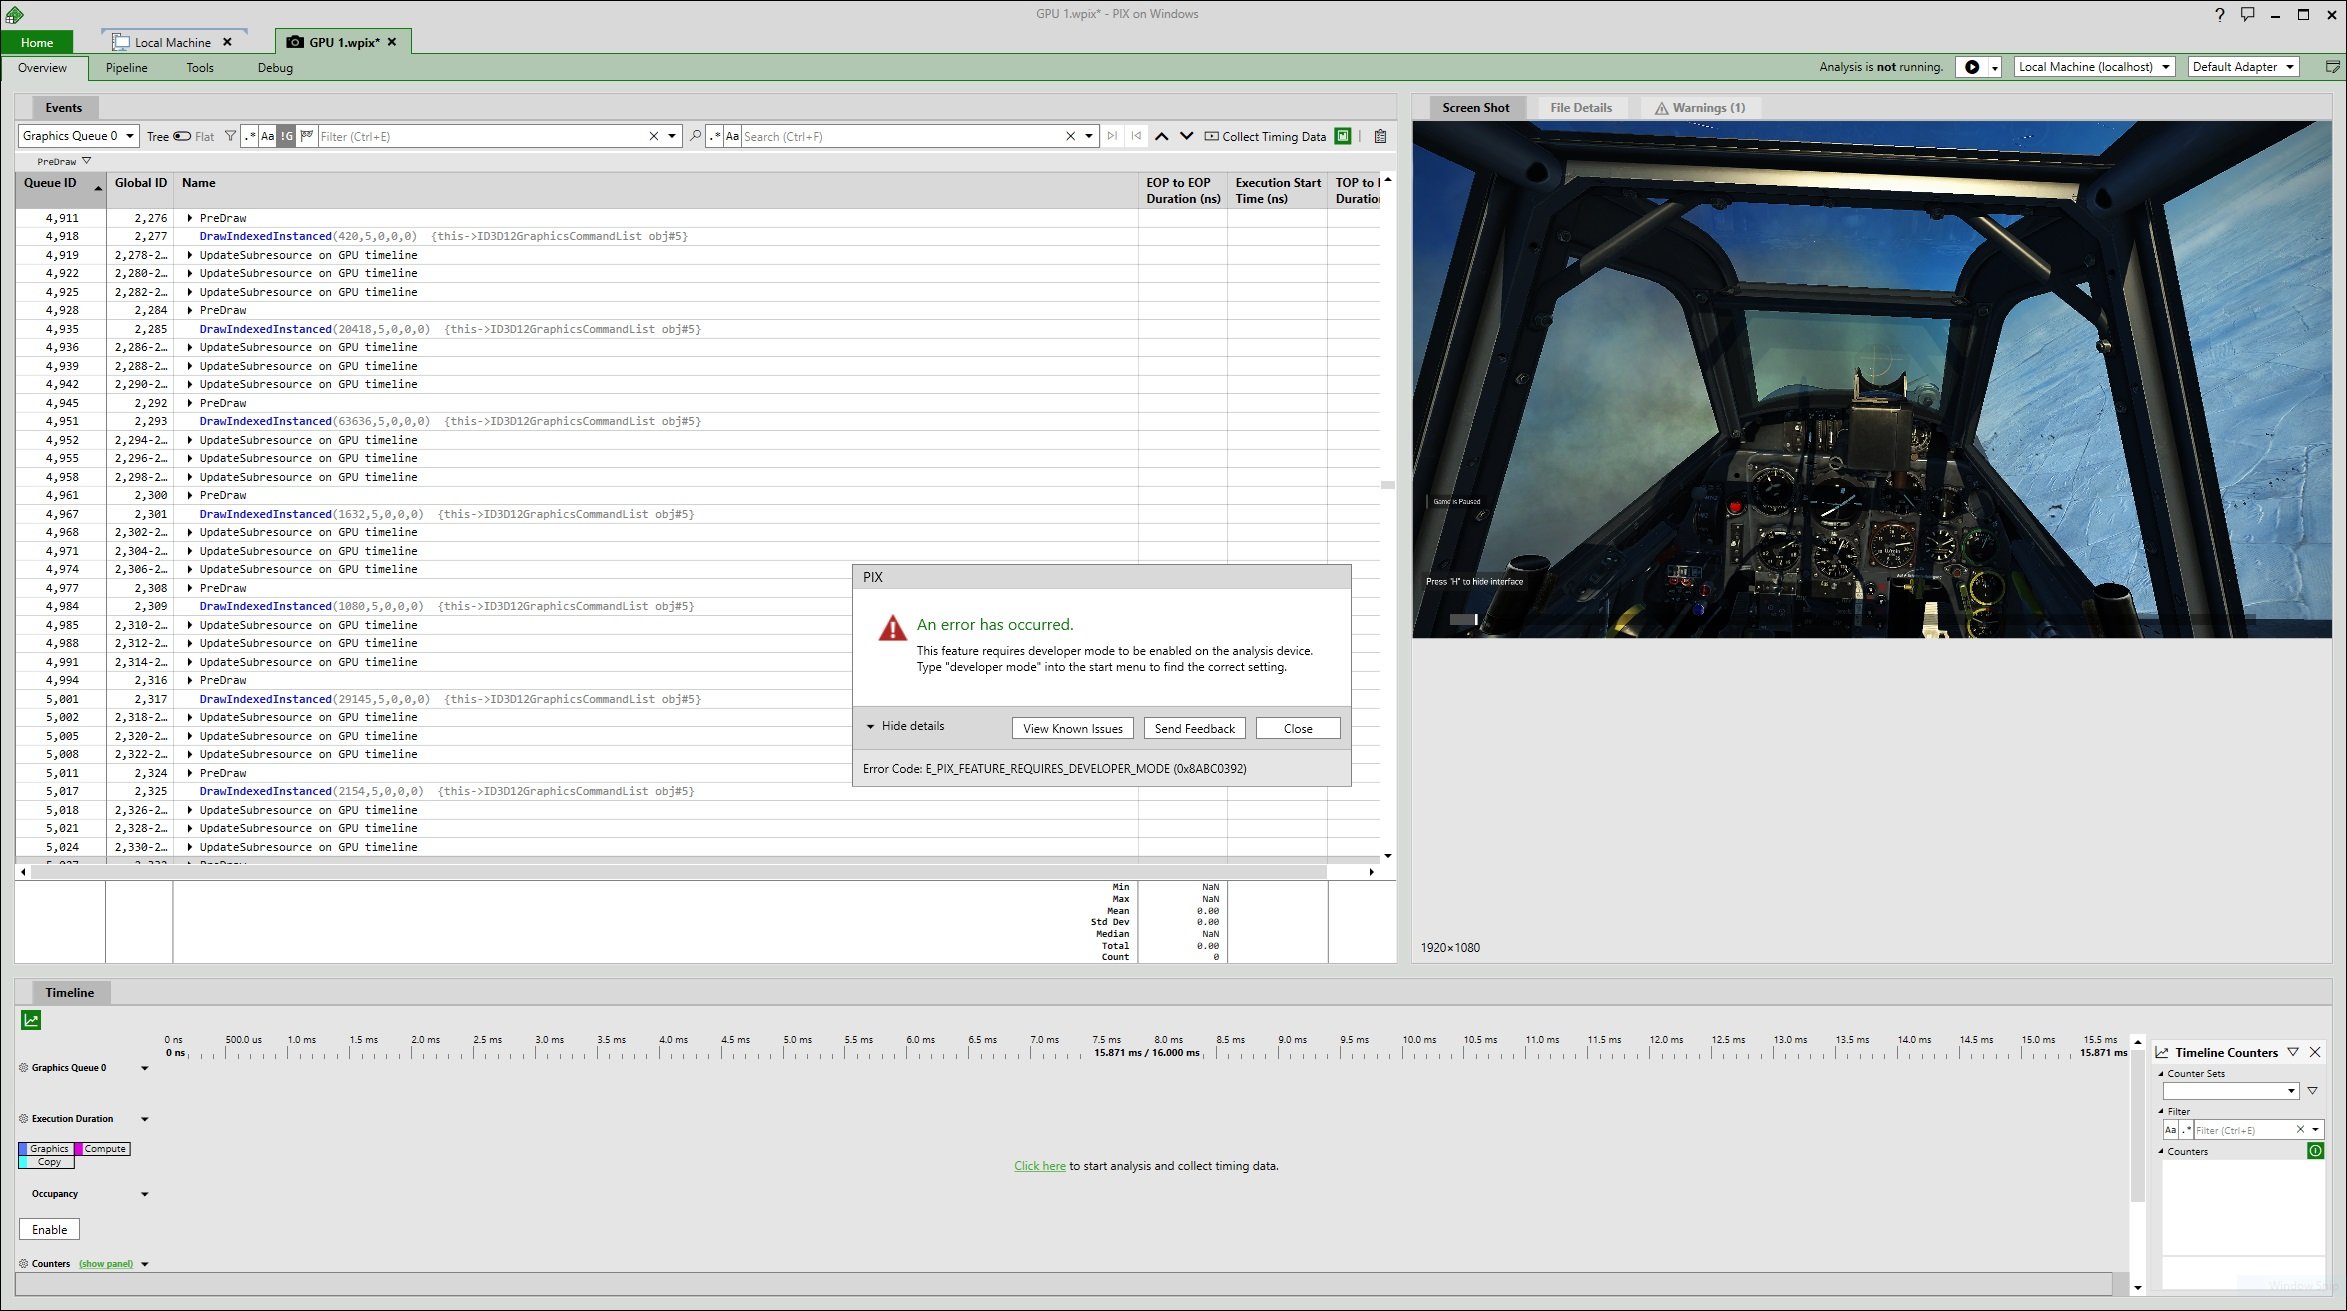Toggle the Tree/Flat view switch

[182, 136]
